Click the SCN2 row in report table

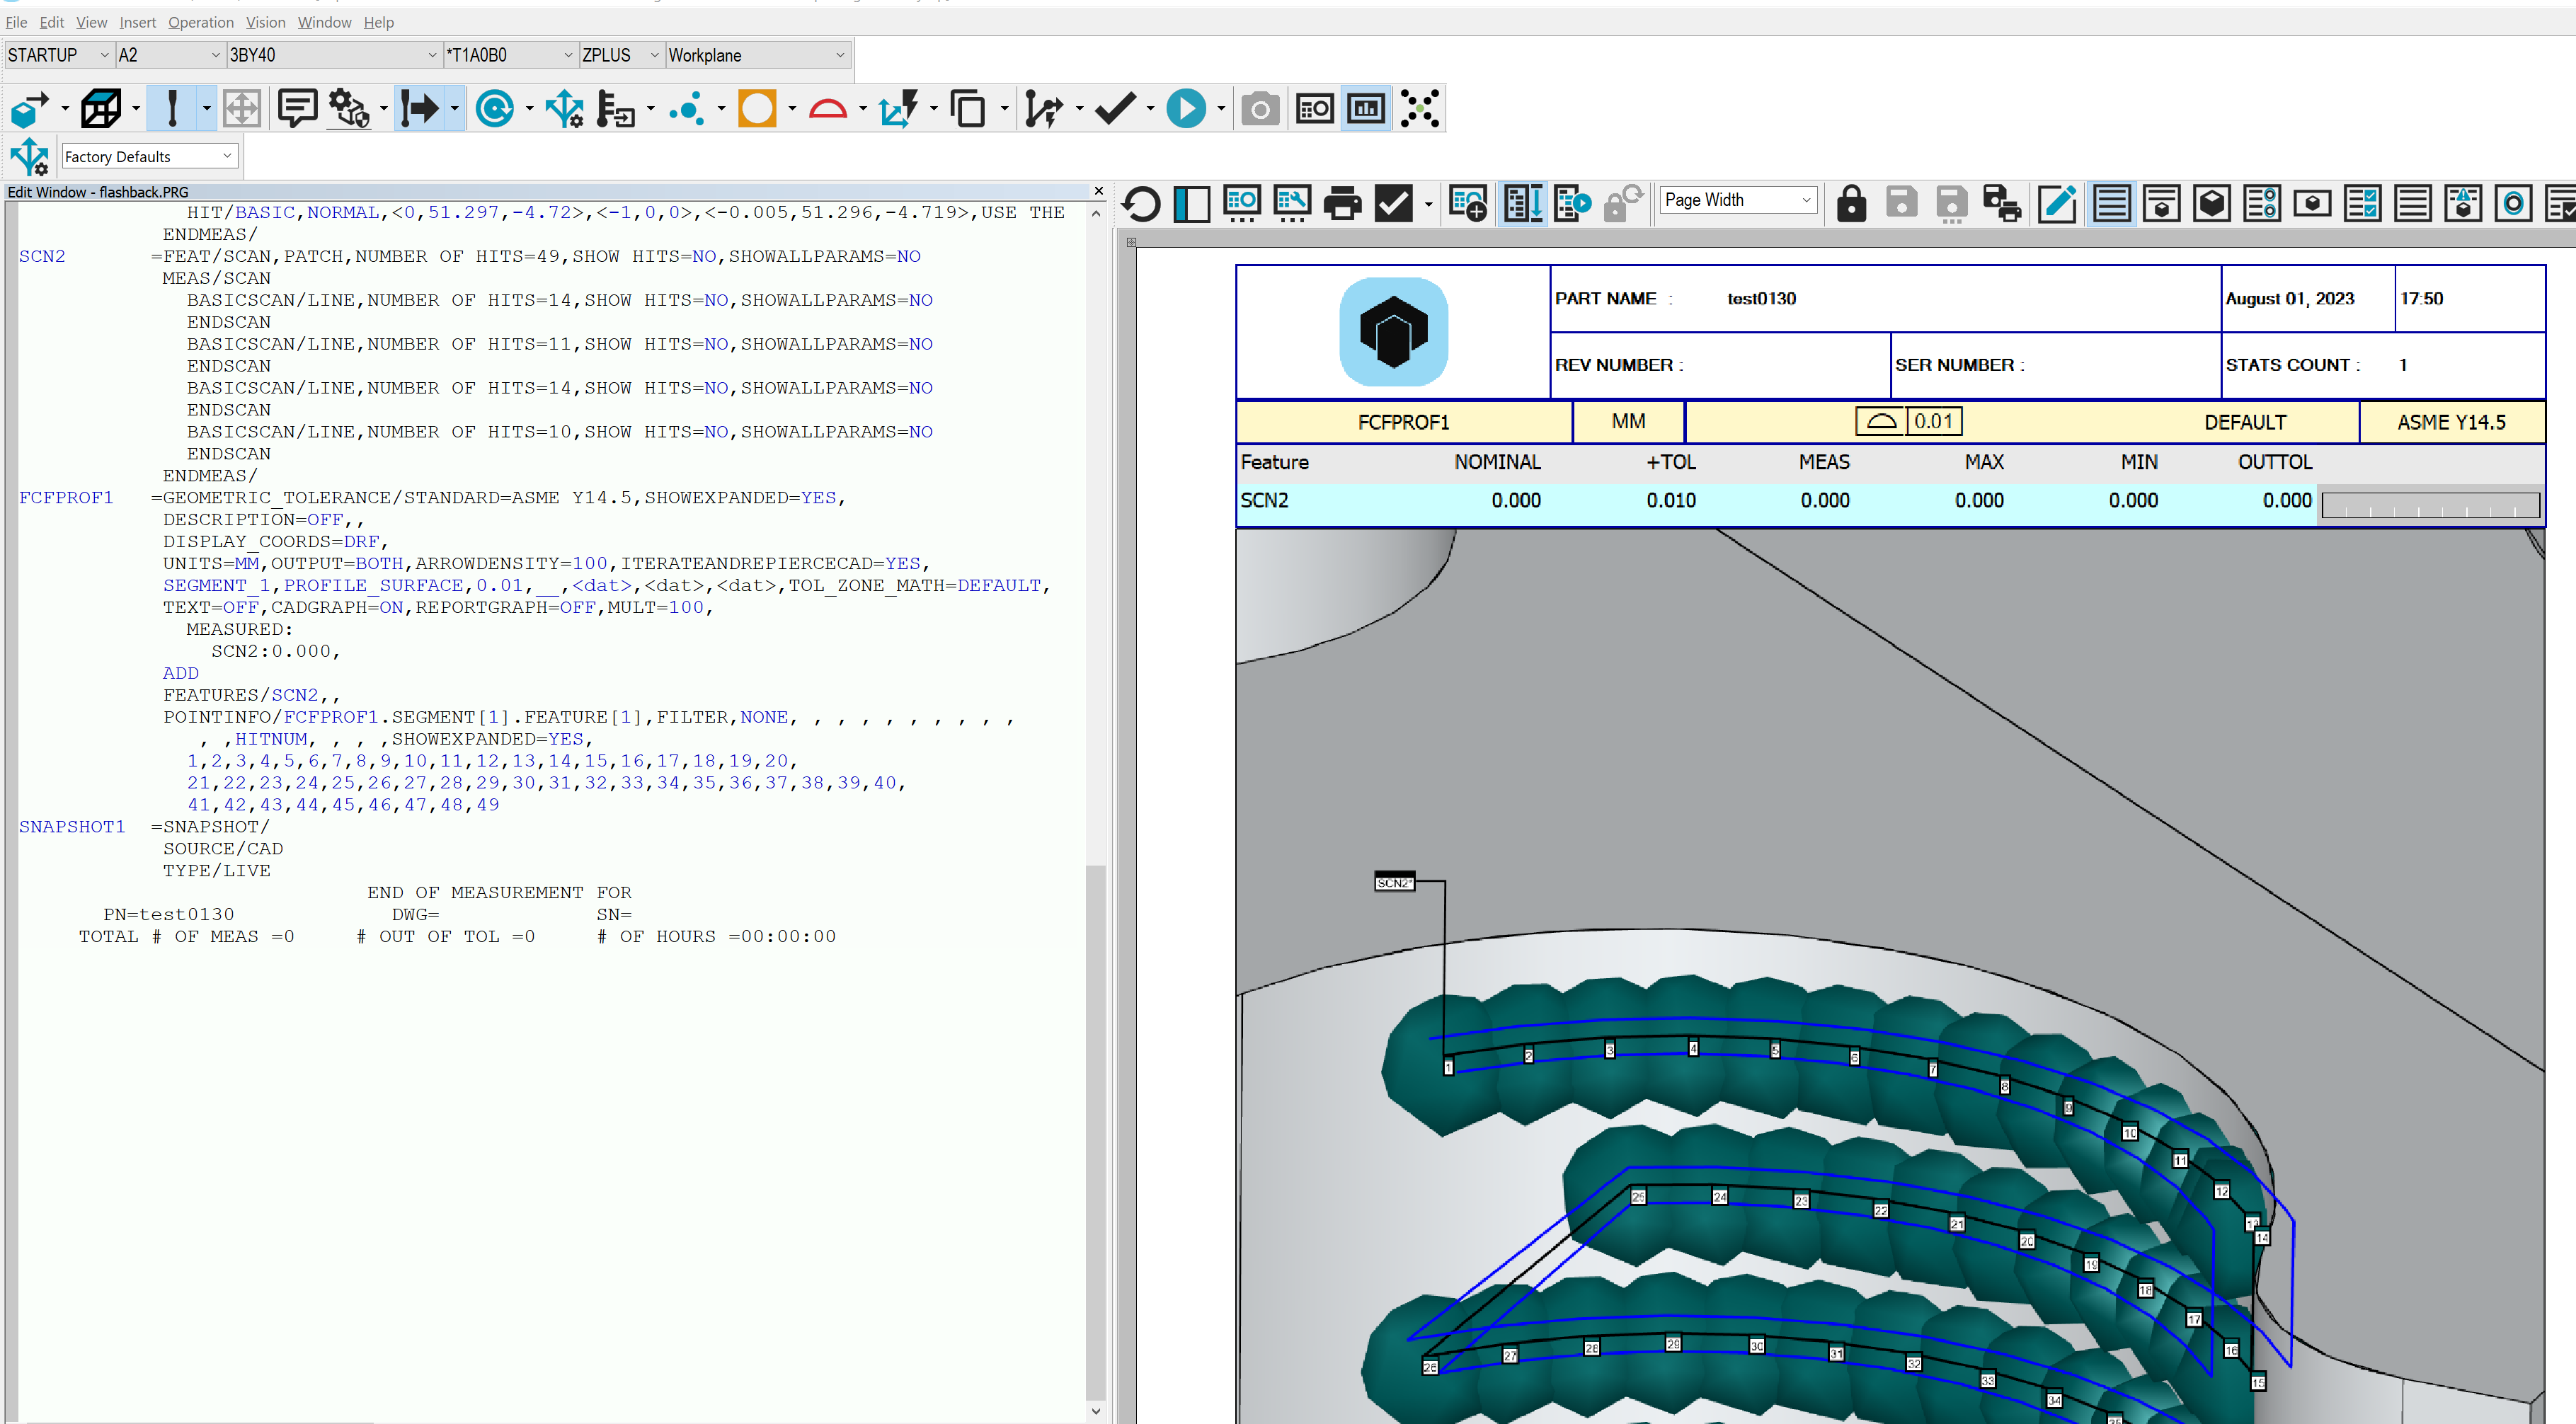point(1890,500)
